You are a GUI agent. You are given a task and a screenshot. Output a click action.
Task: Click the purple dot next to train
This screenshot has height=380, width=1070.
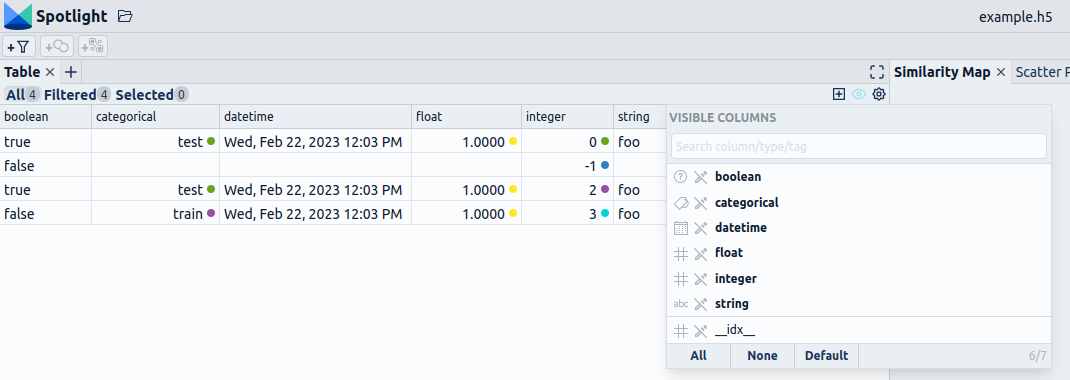(211, 214)
